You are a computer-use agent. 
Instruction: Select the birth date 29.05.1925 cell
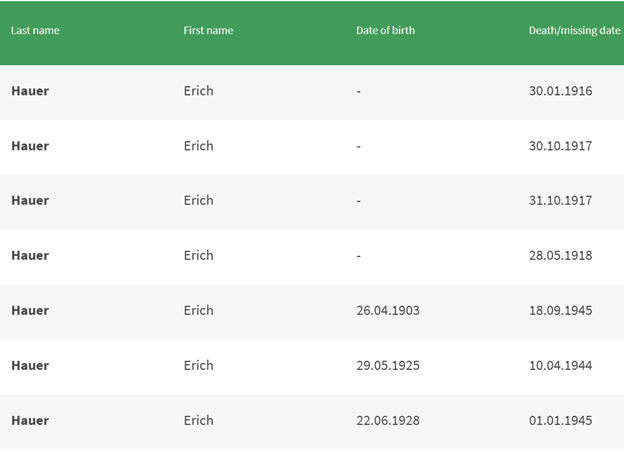tap(388, 365)
